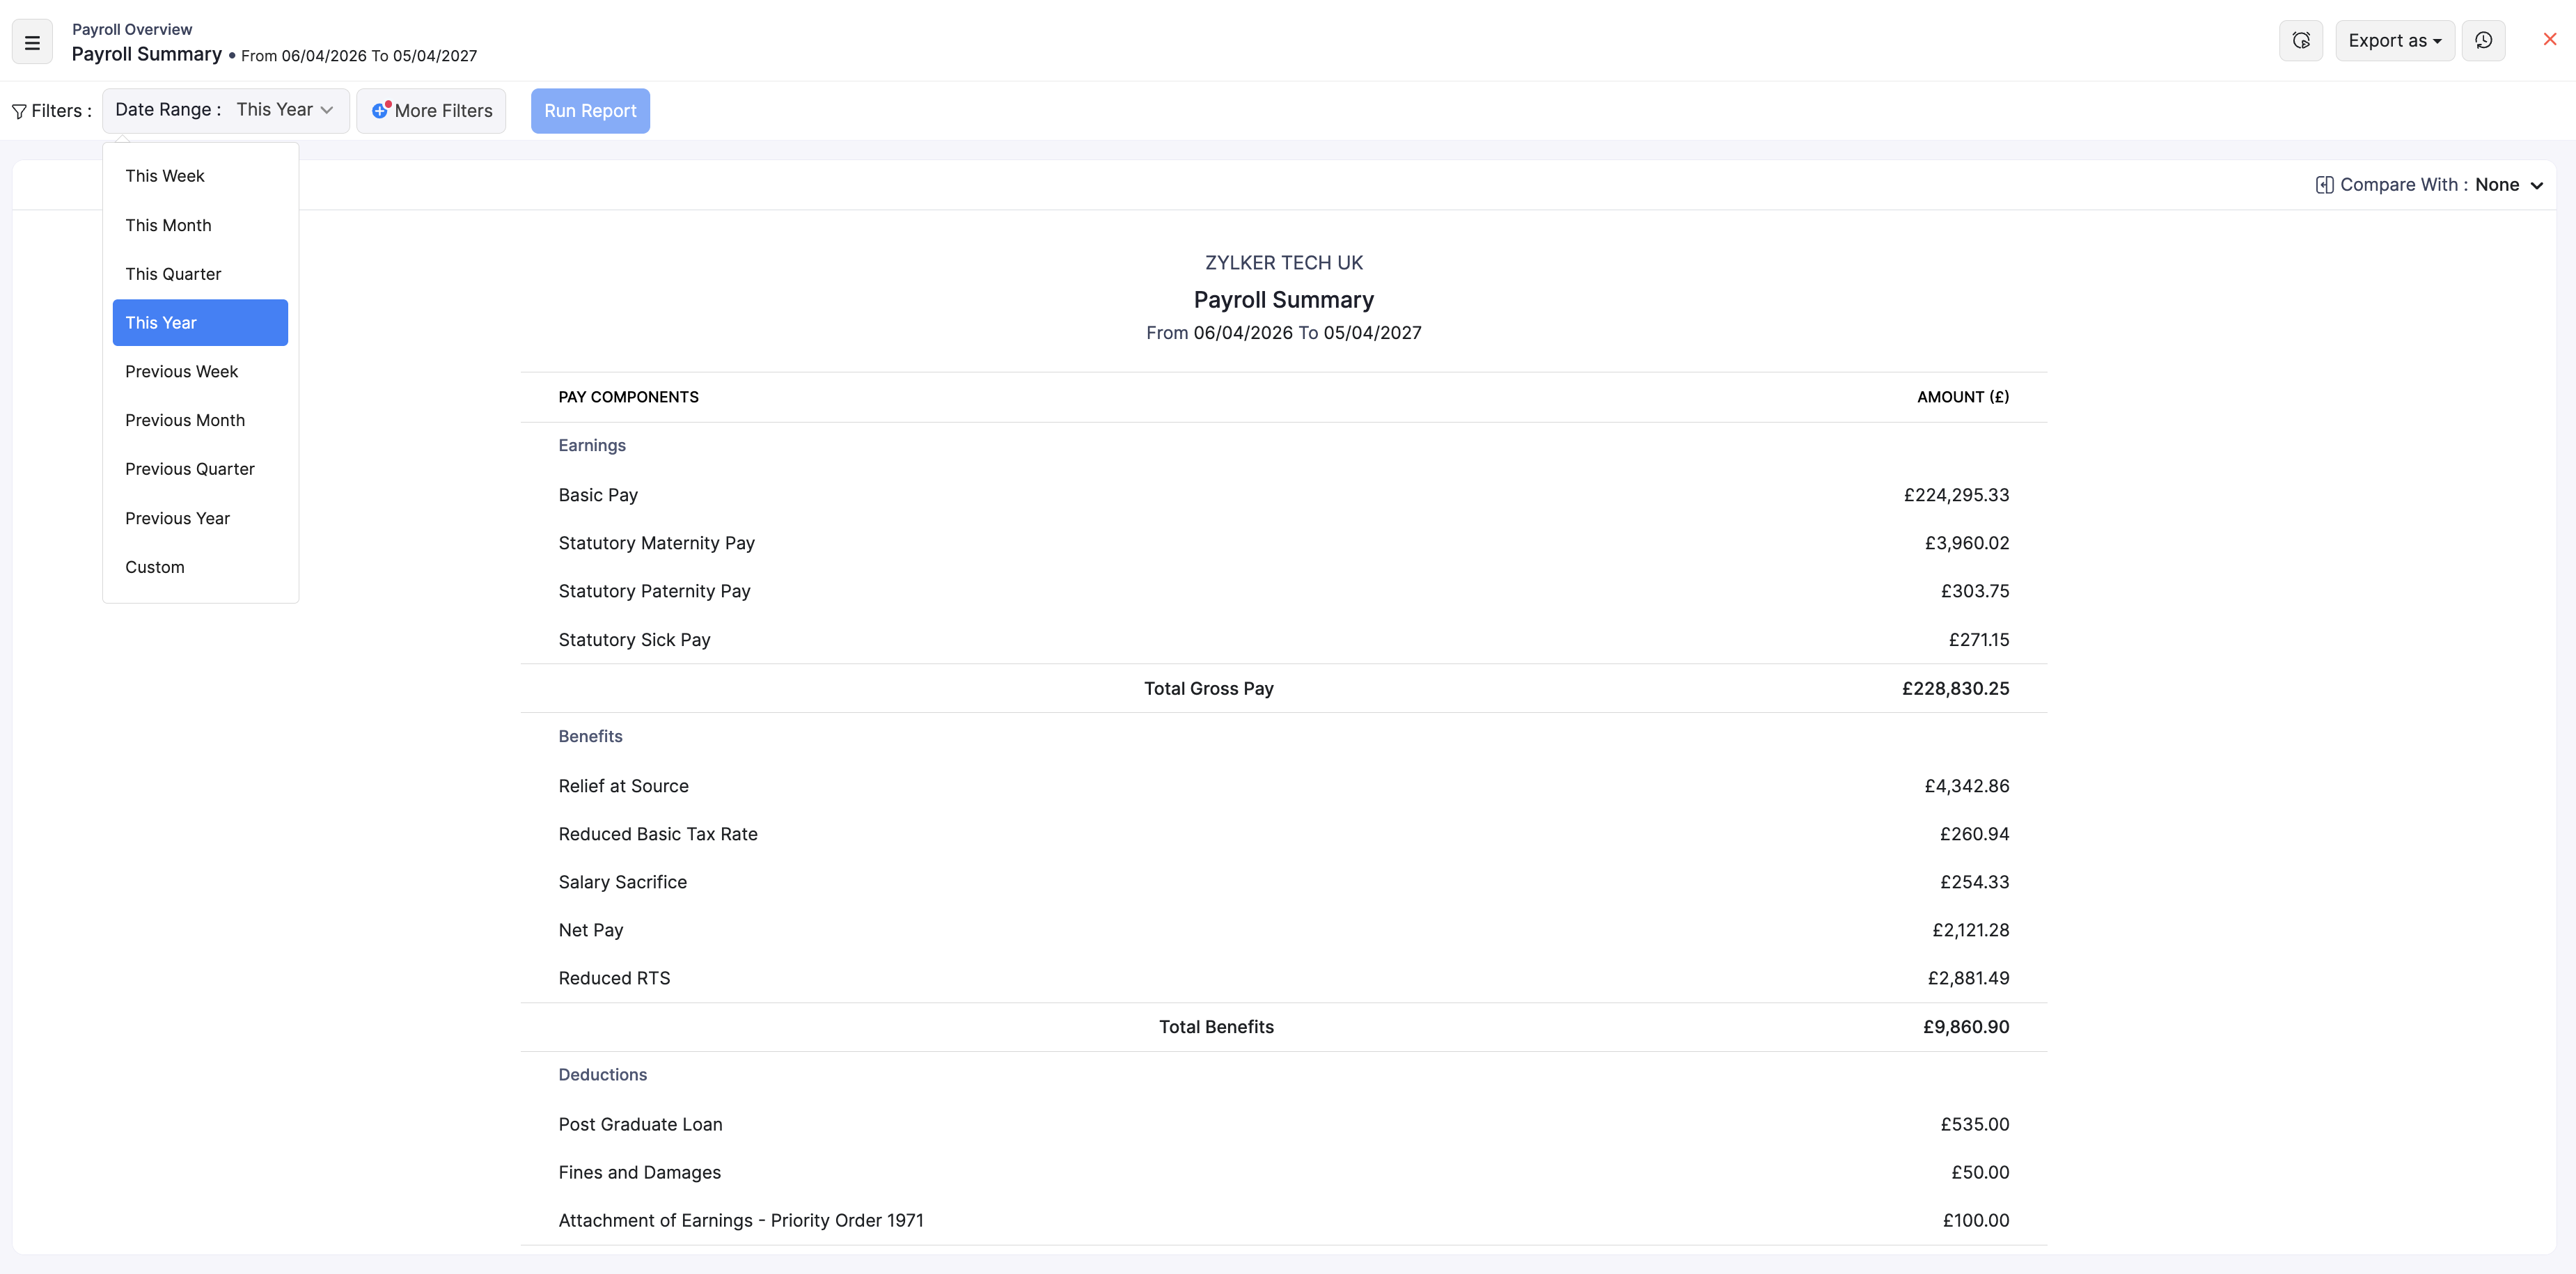Screen dimensions: 2576x1274
Task: Open the Compare With None dropdown
Action: click(2508, 185)
